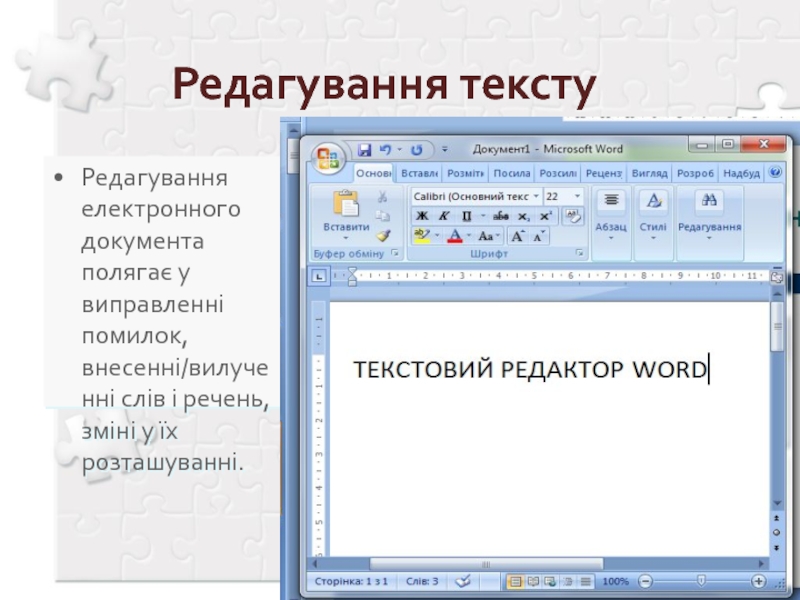
Task: Switch to the Основне ribbon tab
Action: [374, 173]
